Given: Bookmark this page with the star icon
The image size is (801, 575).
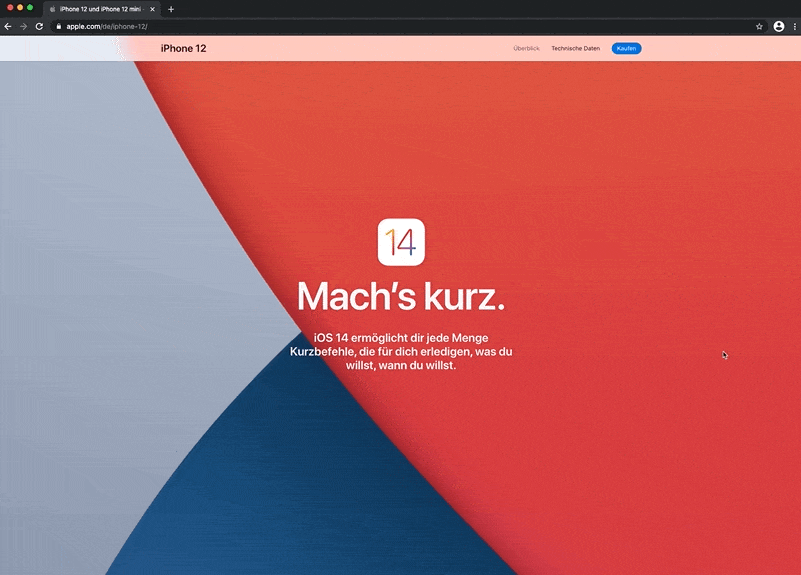Looking at the screenshot, I should point(759,27).
